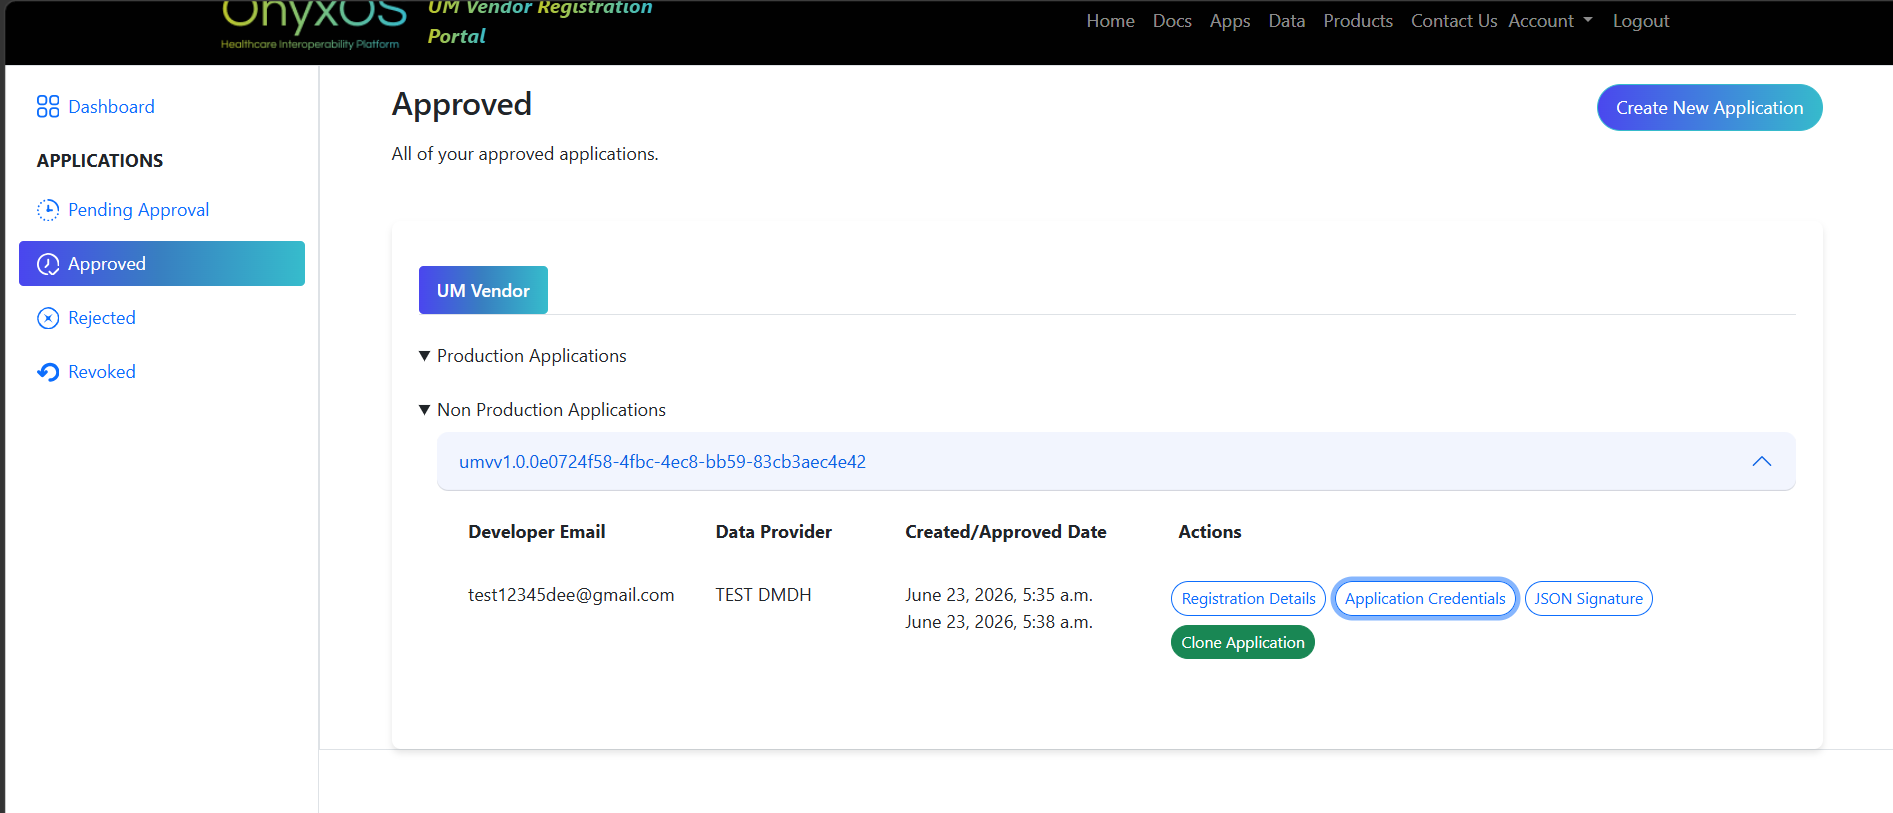Click Create New Application button

pos(1709,108)
